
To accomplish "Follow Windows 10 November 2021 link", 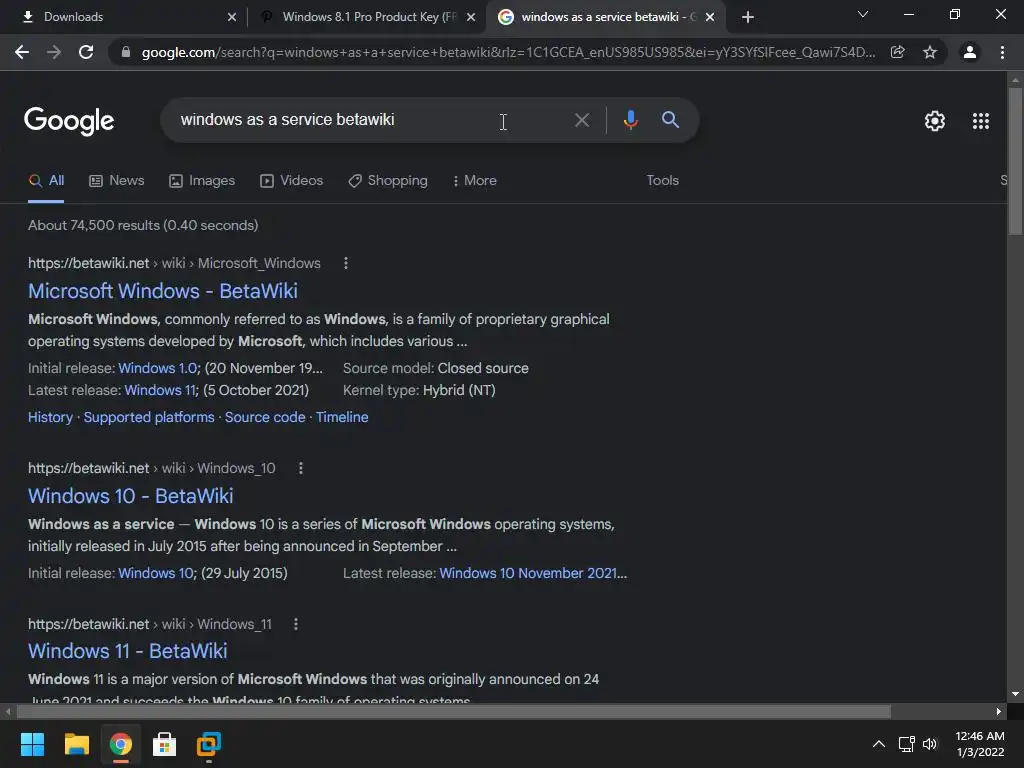I will click(533, 573).
